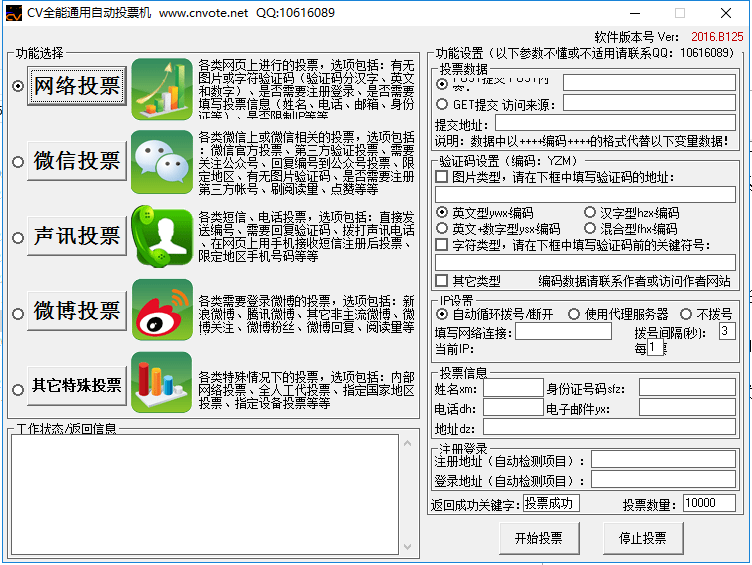The height and width of the screenshot is (565, 752).
Task: Focus the 身份证号码sfz input field
Action: tap(687, 388)
